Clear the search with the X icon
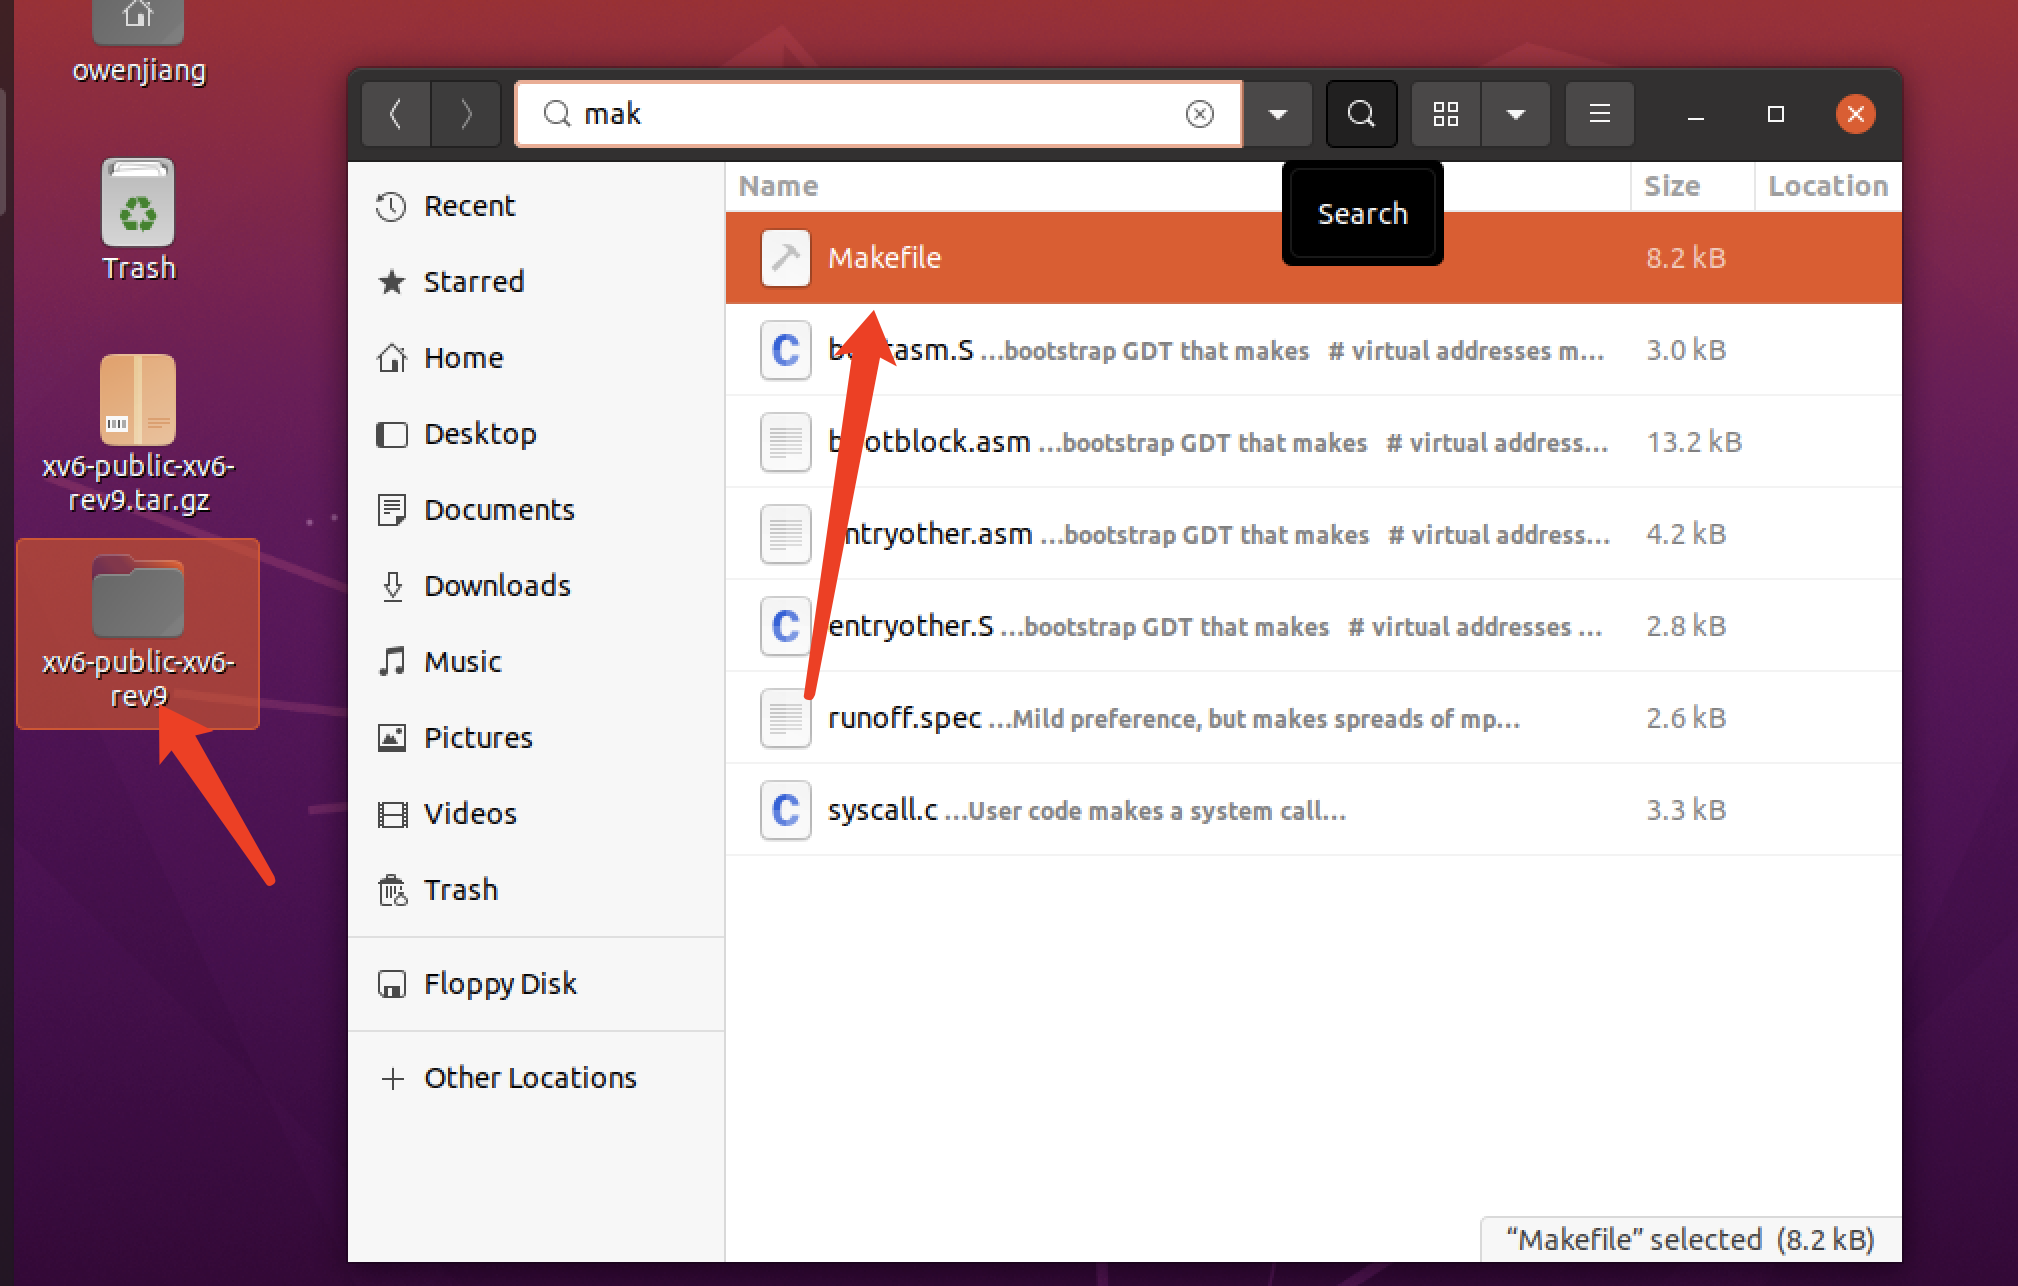2018x1286 pixels. (x=1199, y=113)
